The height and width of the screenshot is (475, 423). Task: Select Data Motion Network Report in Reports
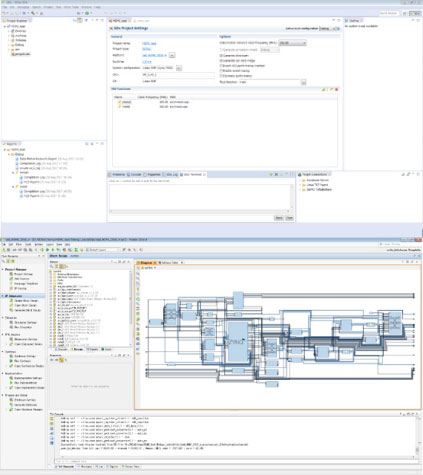49,159
